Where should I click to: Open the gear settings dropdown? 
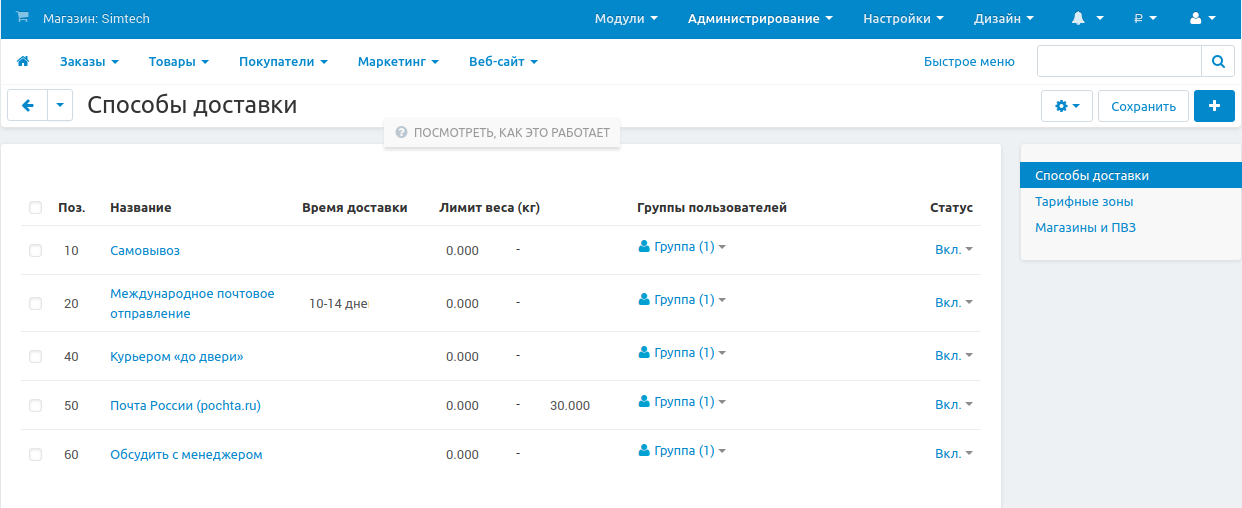click(x=1067, y=106)
